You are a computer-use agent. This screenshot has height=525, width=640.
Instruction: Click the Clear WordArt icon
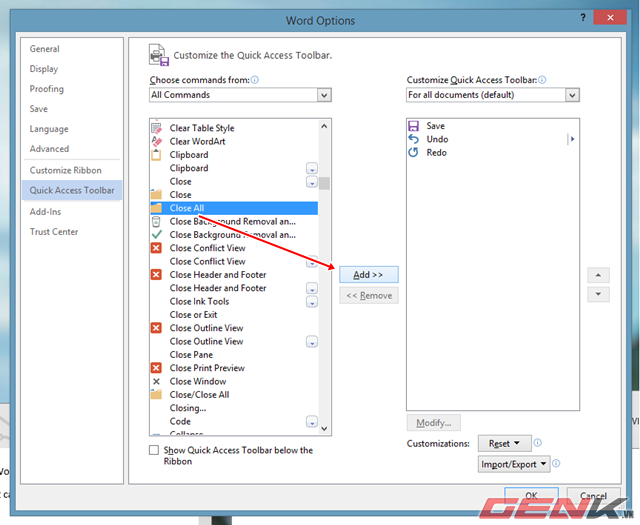(x=156, y=141)
